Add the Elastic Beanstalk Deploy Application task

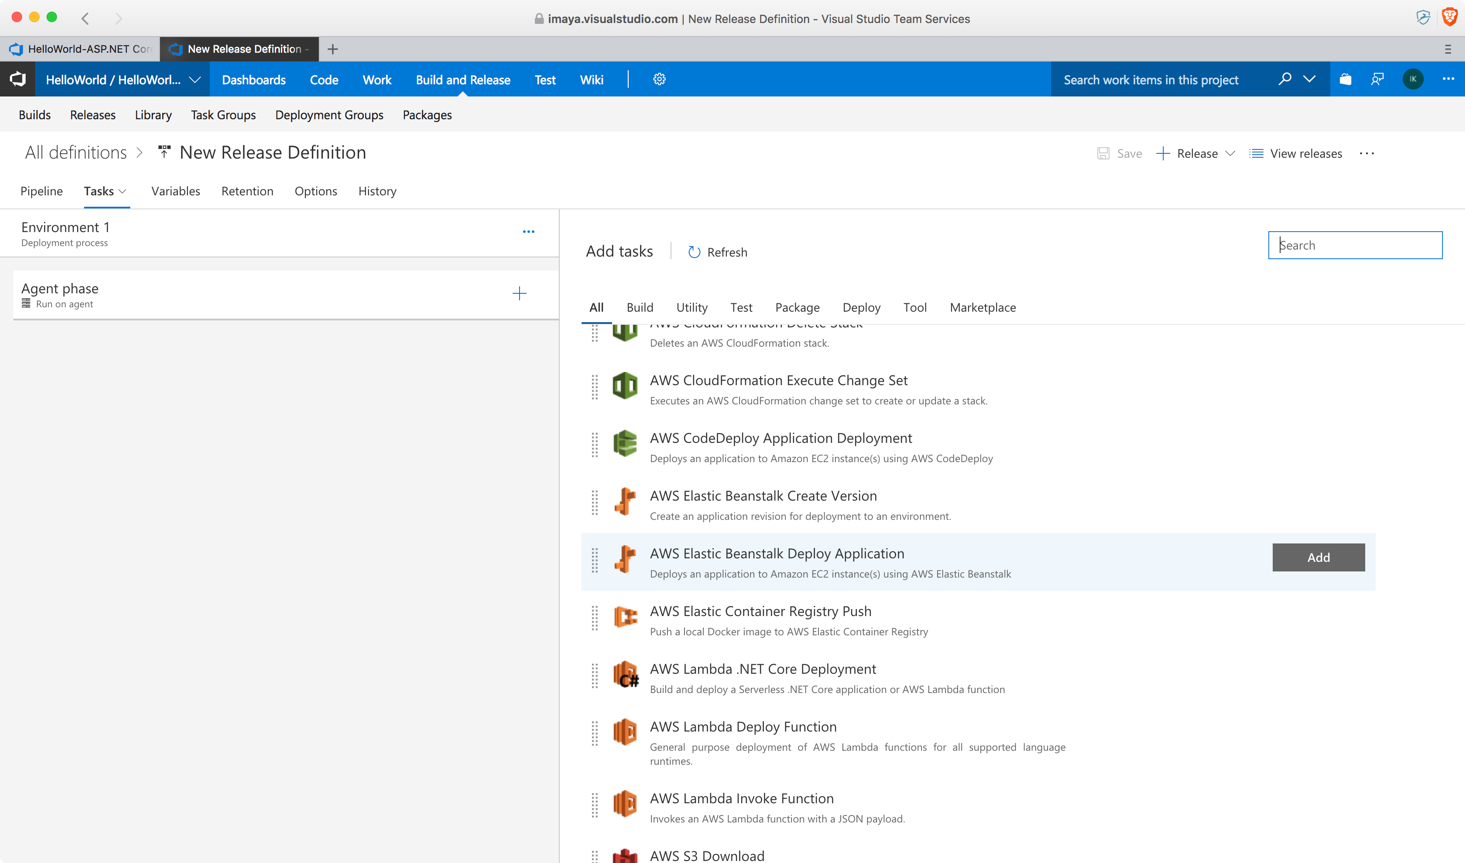1318,557
